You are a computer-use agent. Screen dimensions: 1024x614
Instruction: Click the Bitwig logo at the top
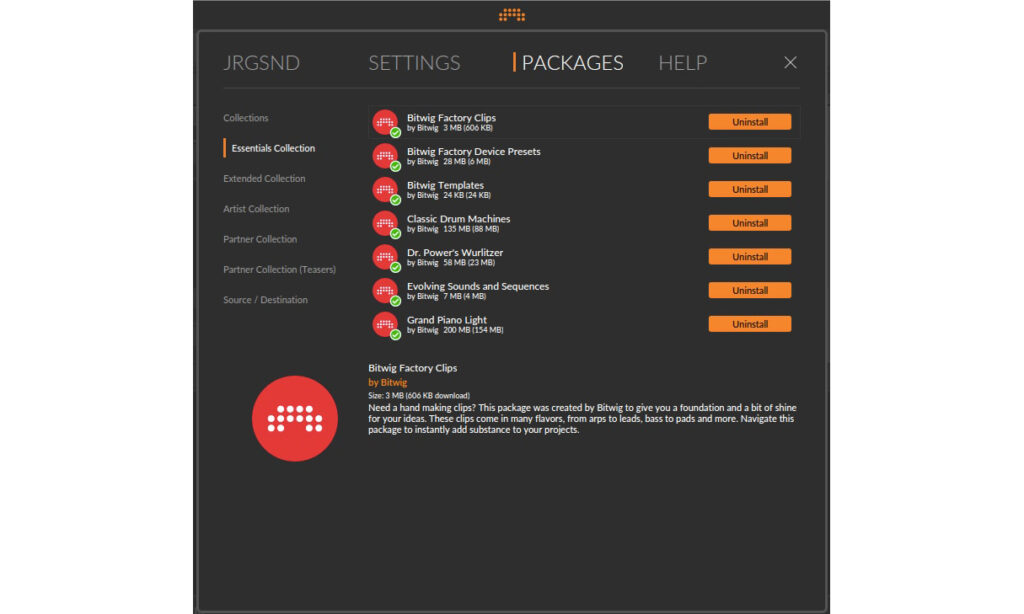coord(512,15)
